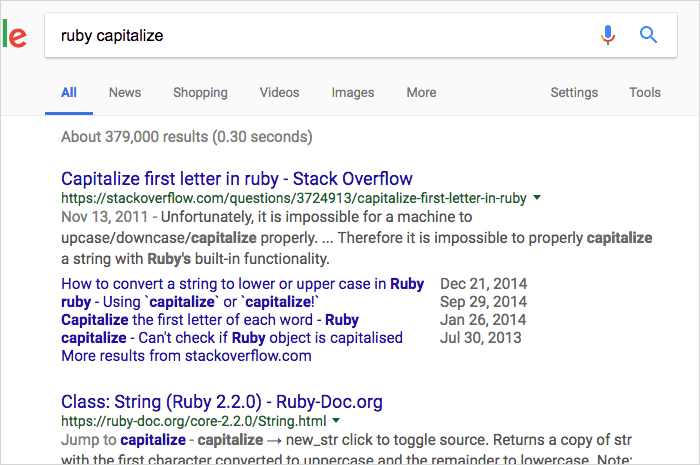Switch to the Shopping tab
700x465 pixels.
200,92
